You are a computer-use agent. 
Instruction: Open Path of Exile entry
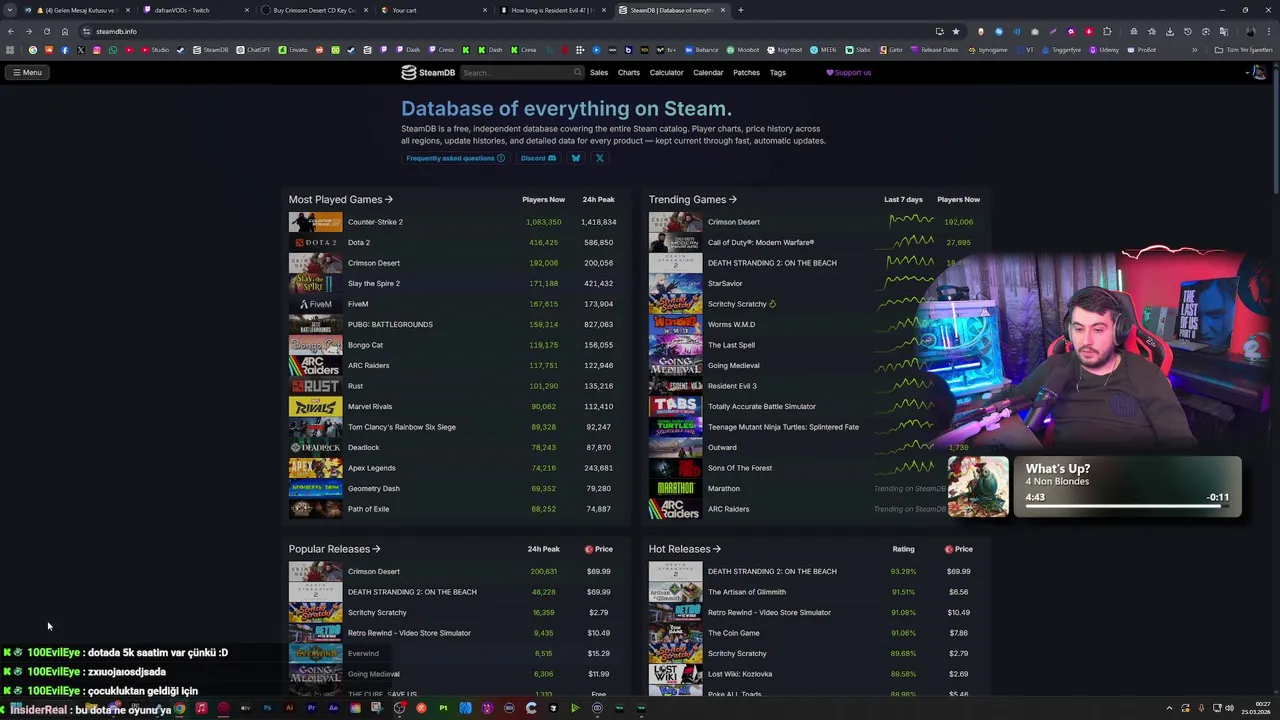[x=368, y=509]
